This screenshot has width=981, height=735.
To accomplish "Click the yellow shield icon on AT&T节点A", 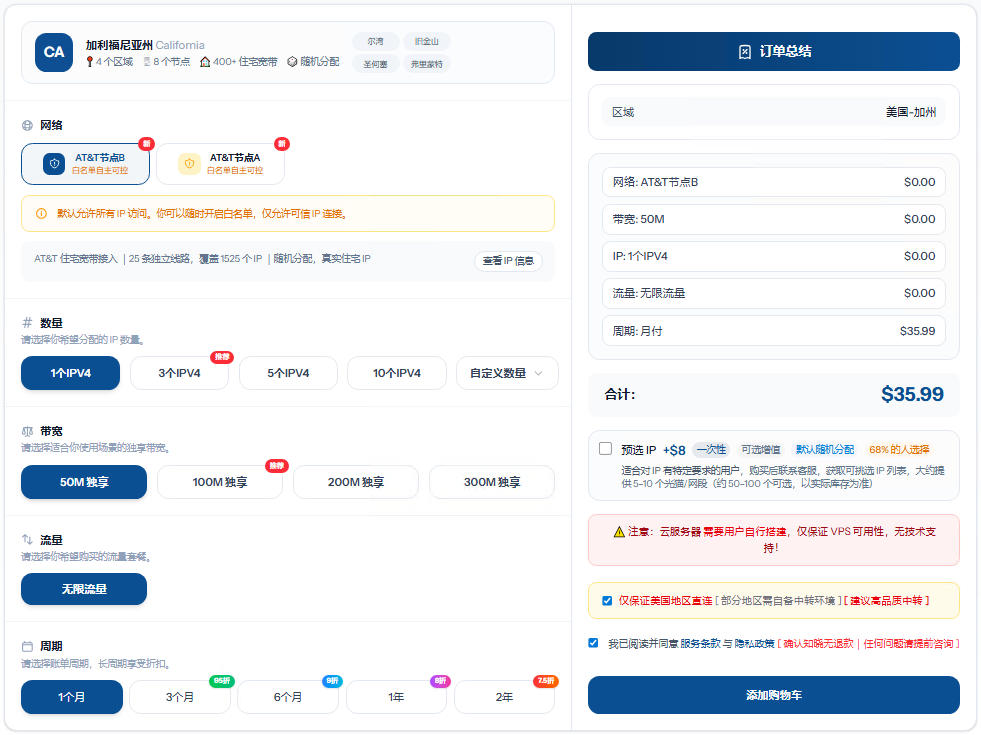I will (x=189, y=164).
